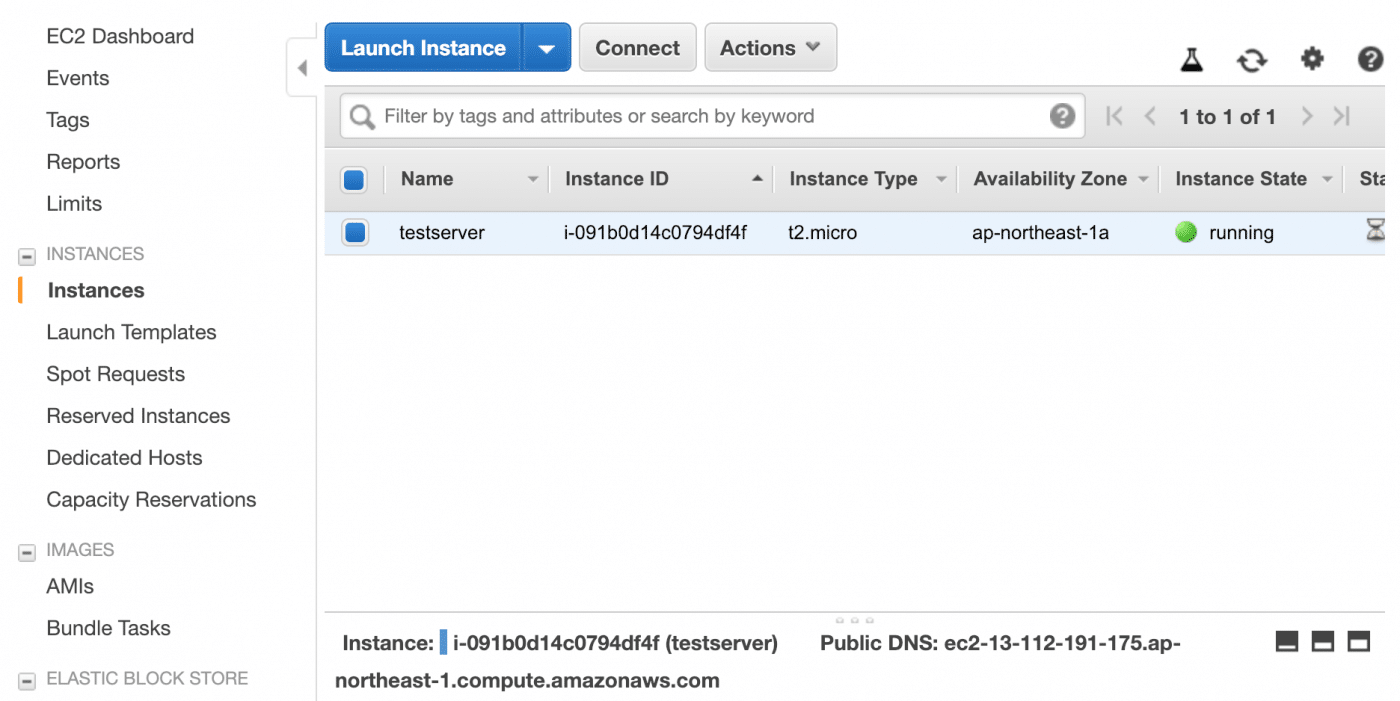Open the Launch Instance dropdown arrow
This screenshot has height=701, width=1400.
(546, 48)
